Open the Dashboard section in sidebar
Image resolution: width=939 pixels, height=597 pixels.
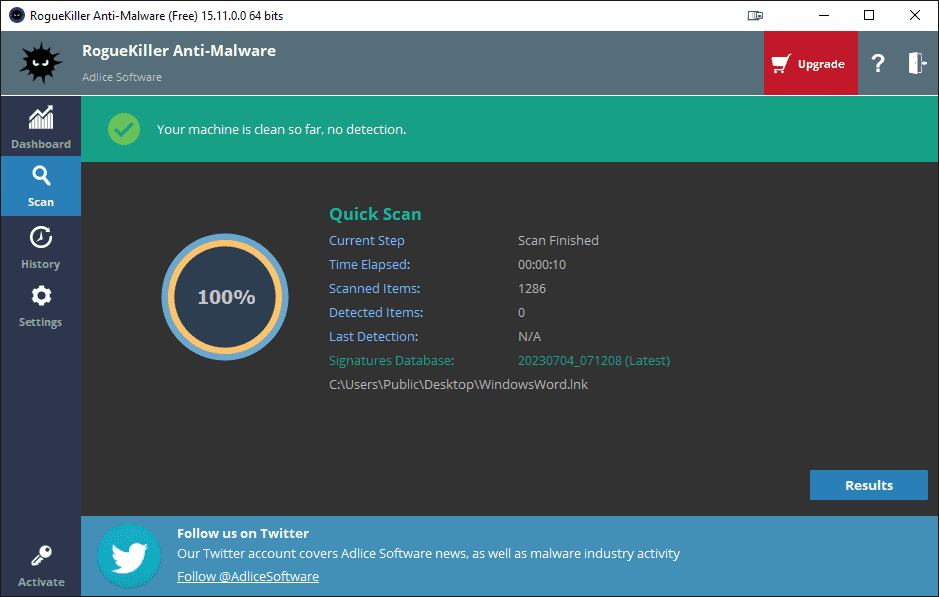click(x=41, y=127)
